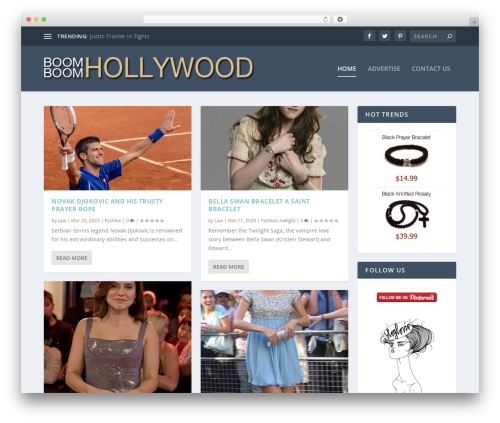Submit search with magnifier icon
The height and width of the screenshot is (423, 500).
pos(450,36)
